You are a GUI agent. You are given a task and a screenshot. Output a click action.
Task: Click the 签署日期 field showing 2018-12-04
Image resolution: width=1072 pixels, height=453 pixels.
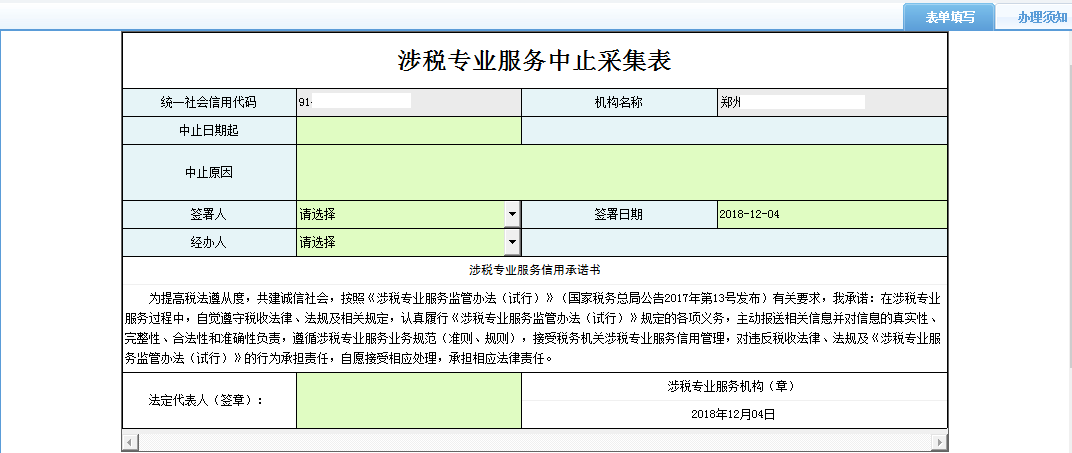[x=831, y=214]
